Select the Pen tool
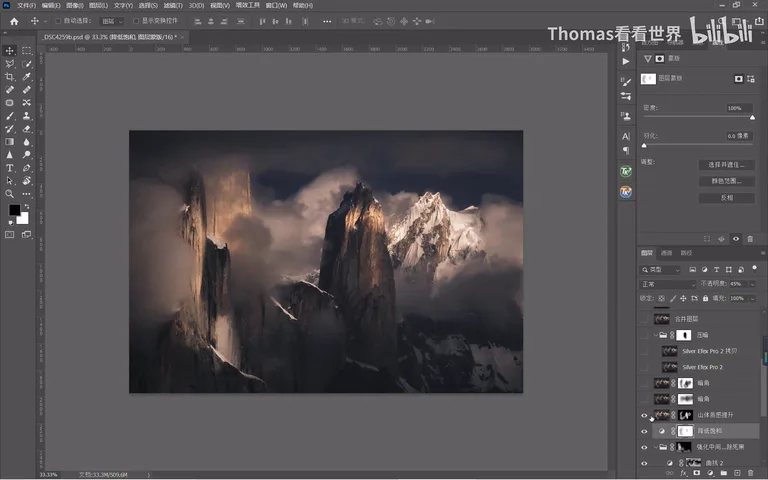Image resolution: width=768 pixels, height=480 pixels. pos(26,168)
